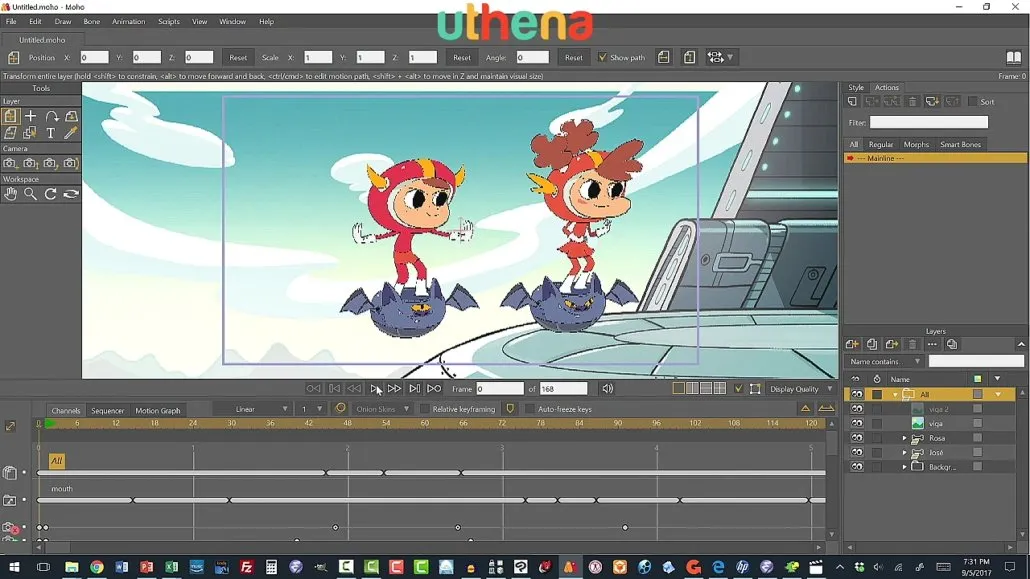The height and width of the screenshot is (579, 1030).
Task: Select the Text layer tool
Action: [x=51, y=133]
